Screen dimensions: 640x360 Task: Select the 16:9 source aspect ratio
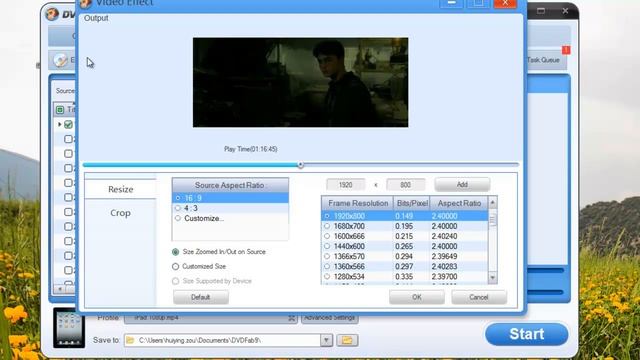pos(230,198)
